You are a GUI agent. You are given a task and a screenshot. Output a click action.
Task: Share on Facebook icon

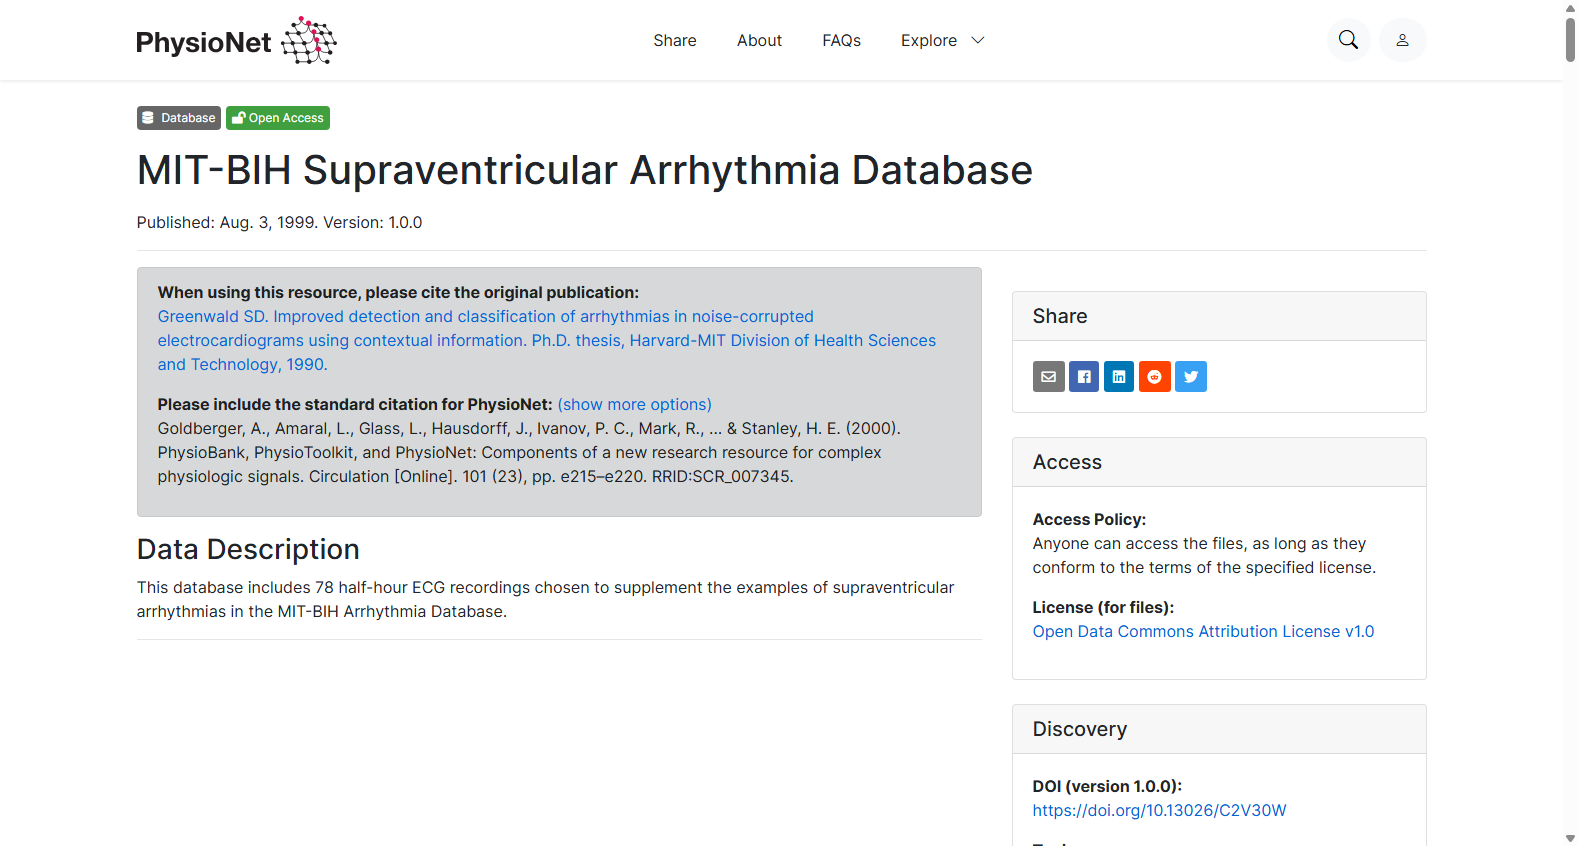click(1084, 377)
